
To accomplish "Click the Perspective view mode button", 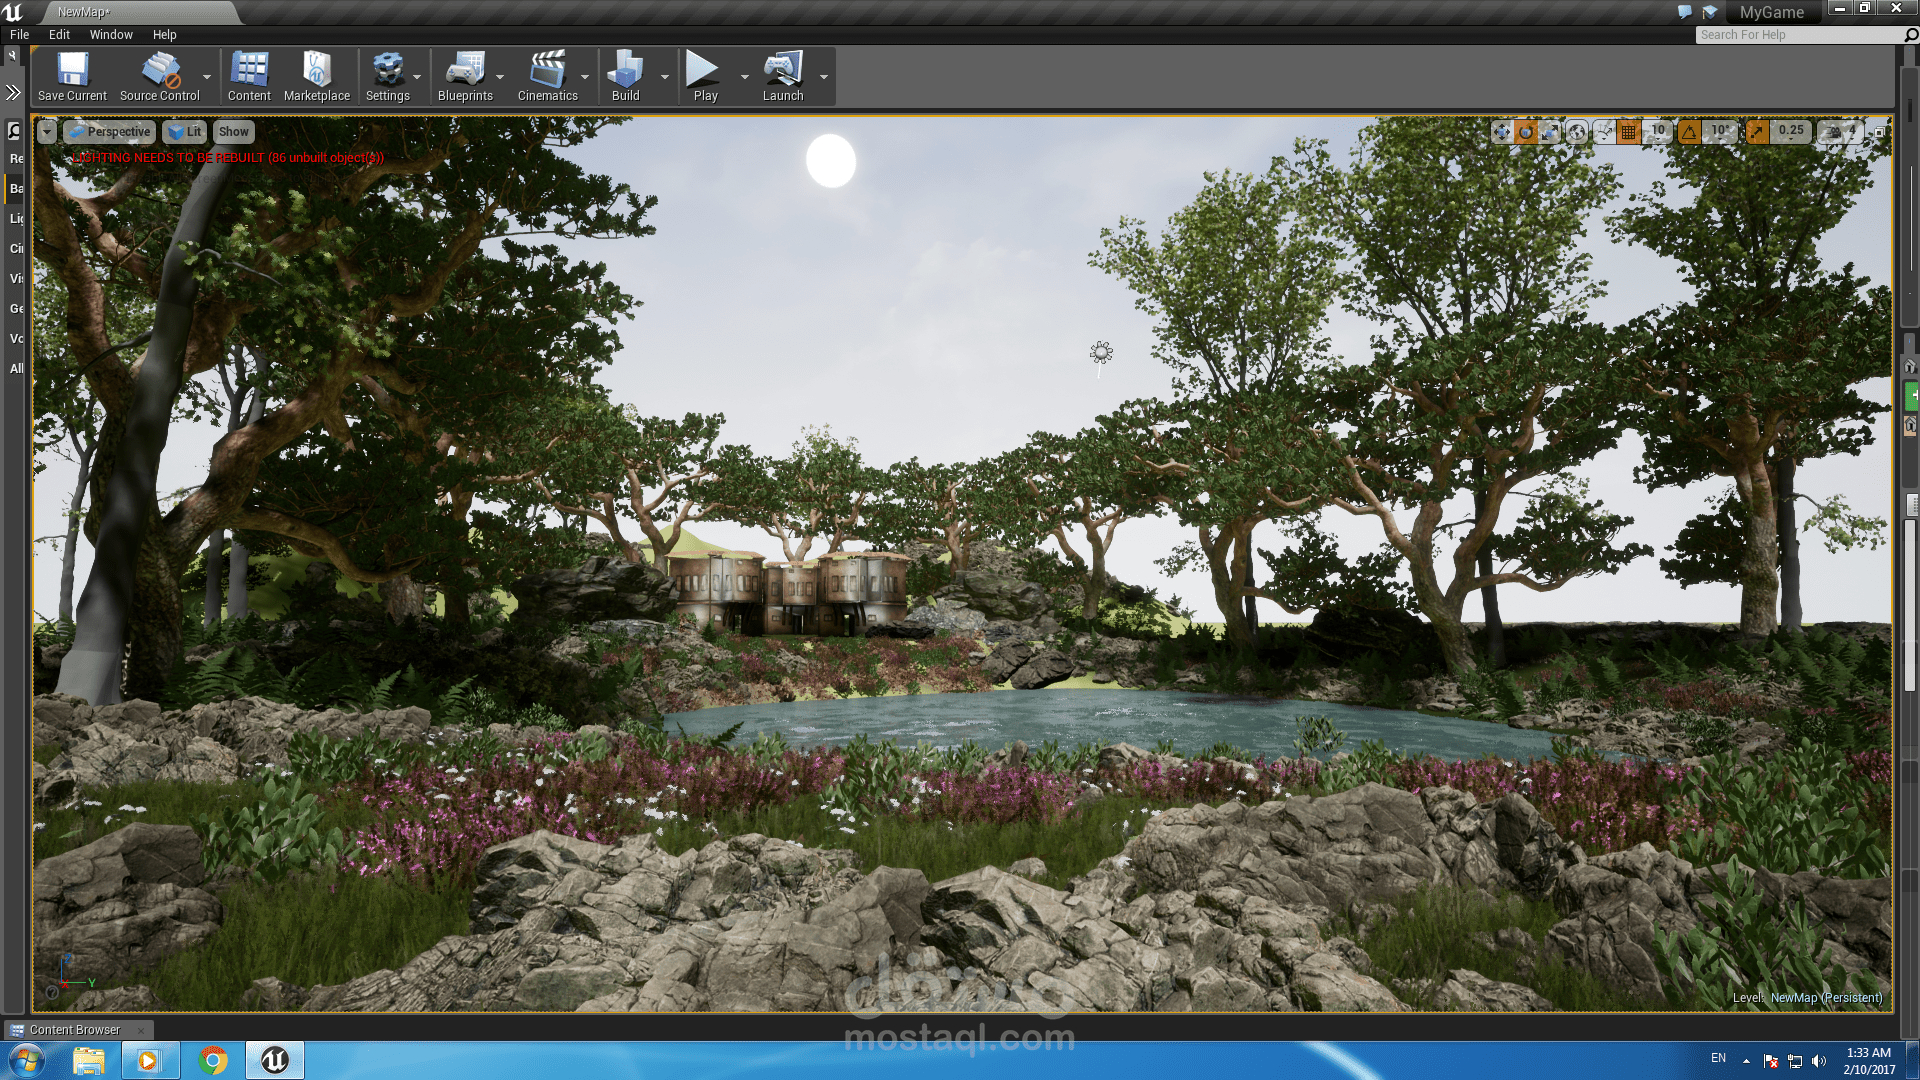I will point(110,132).
